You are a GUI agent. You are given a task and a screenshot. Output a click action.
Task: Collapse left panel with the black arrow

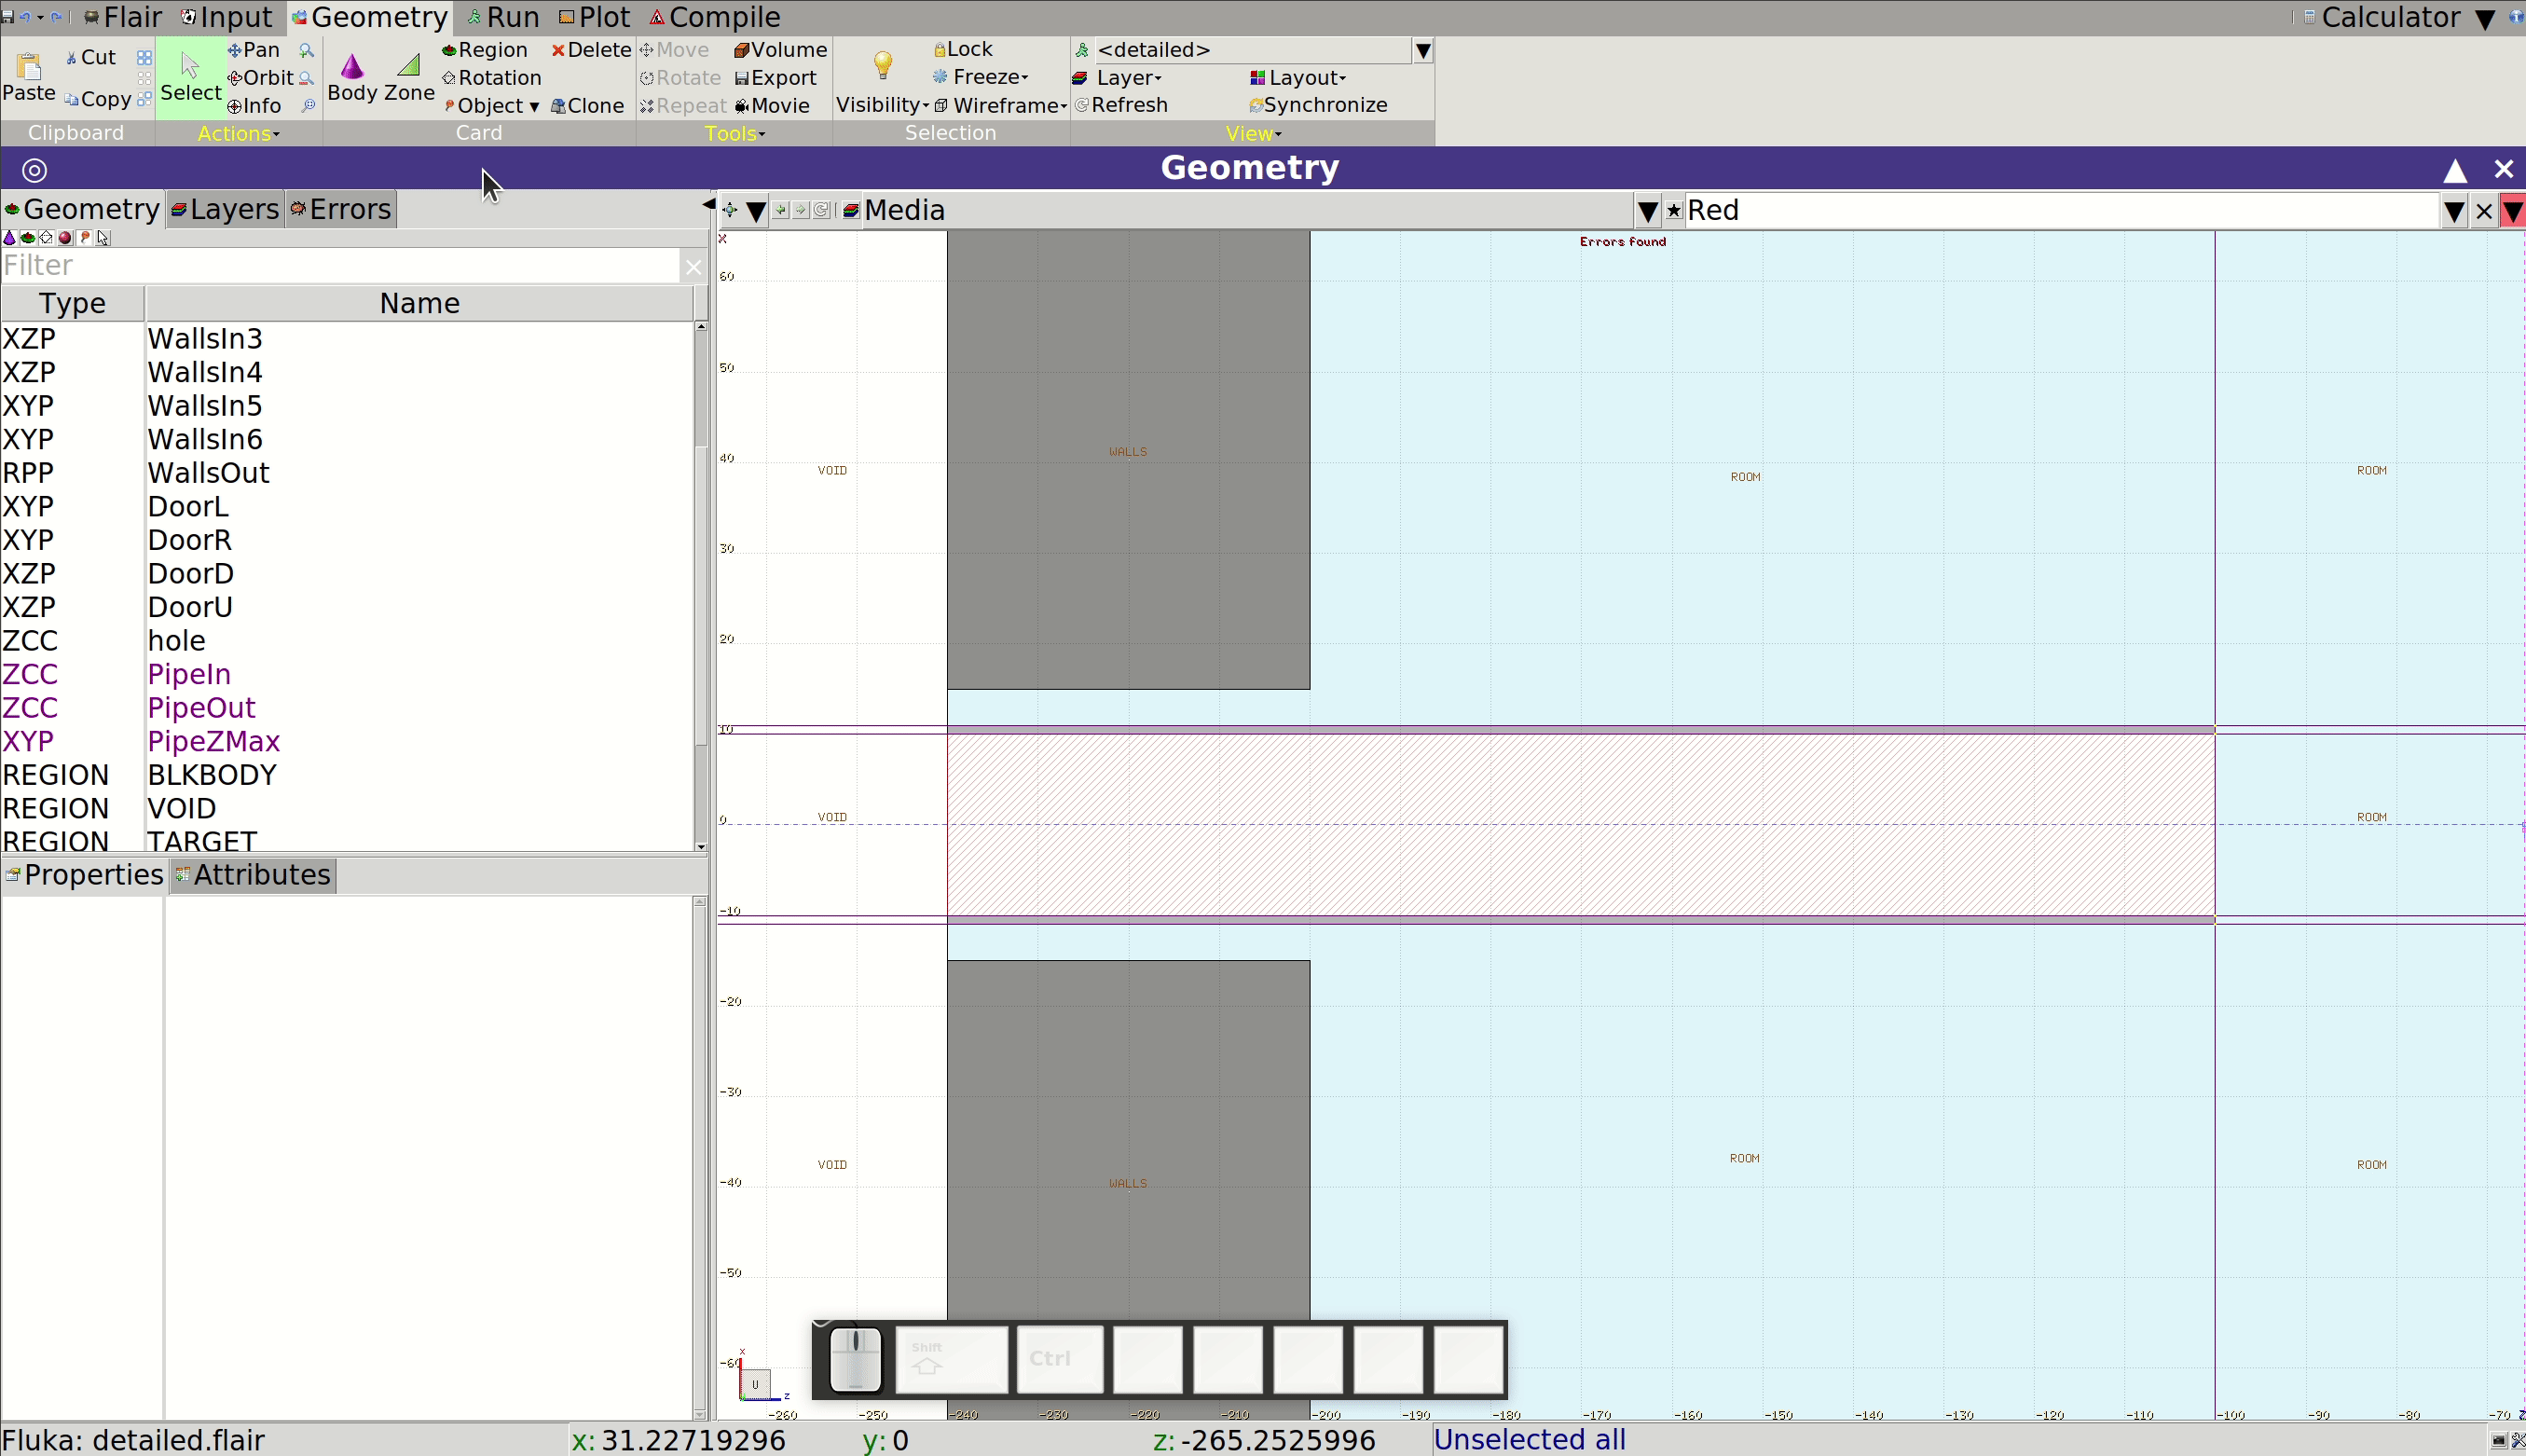point(708,205)
